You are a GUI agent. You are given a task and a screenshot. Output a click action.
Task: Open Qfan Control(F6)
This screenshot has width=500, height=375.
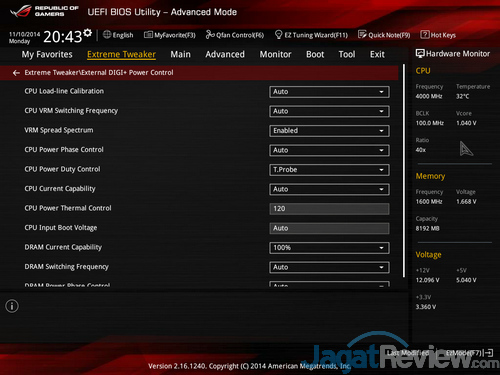pyautogui.click(x=235, y=35)
